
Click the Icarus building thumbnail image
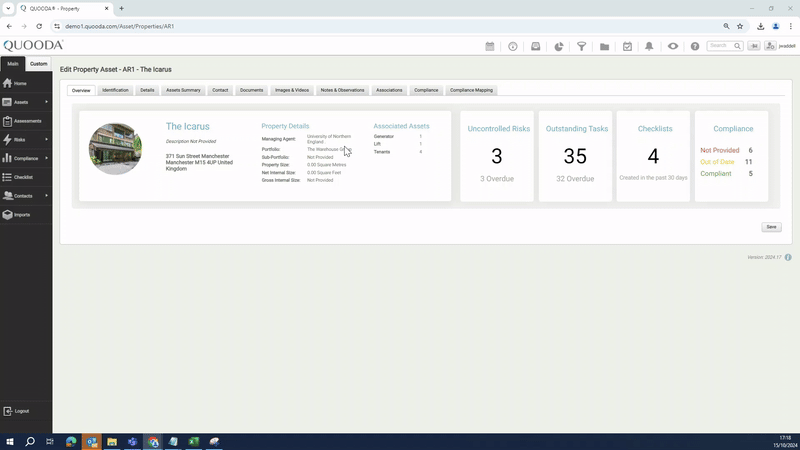[x=115, y=148]
